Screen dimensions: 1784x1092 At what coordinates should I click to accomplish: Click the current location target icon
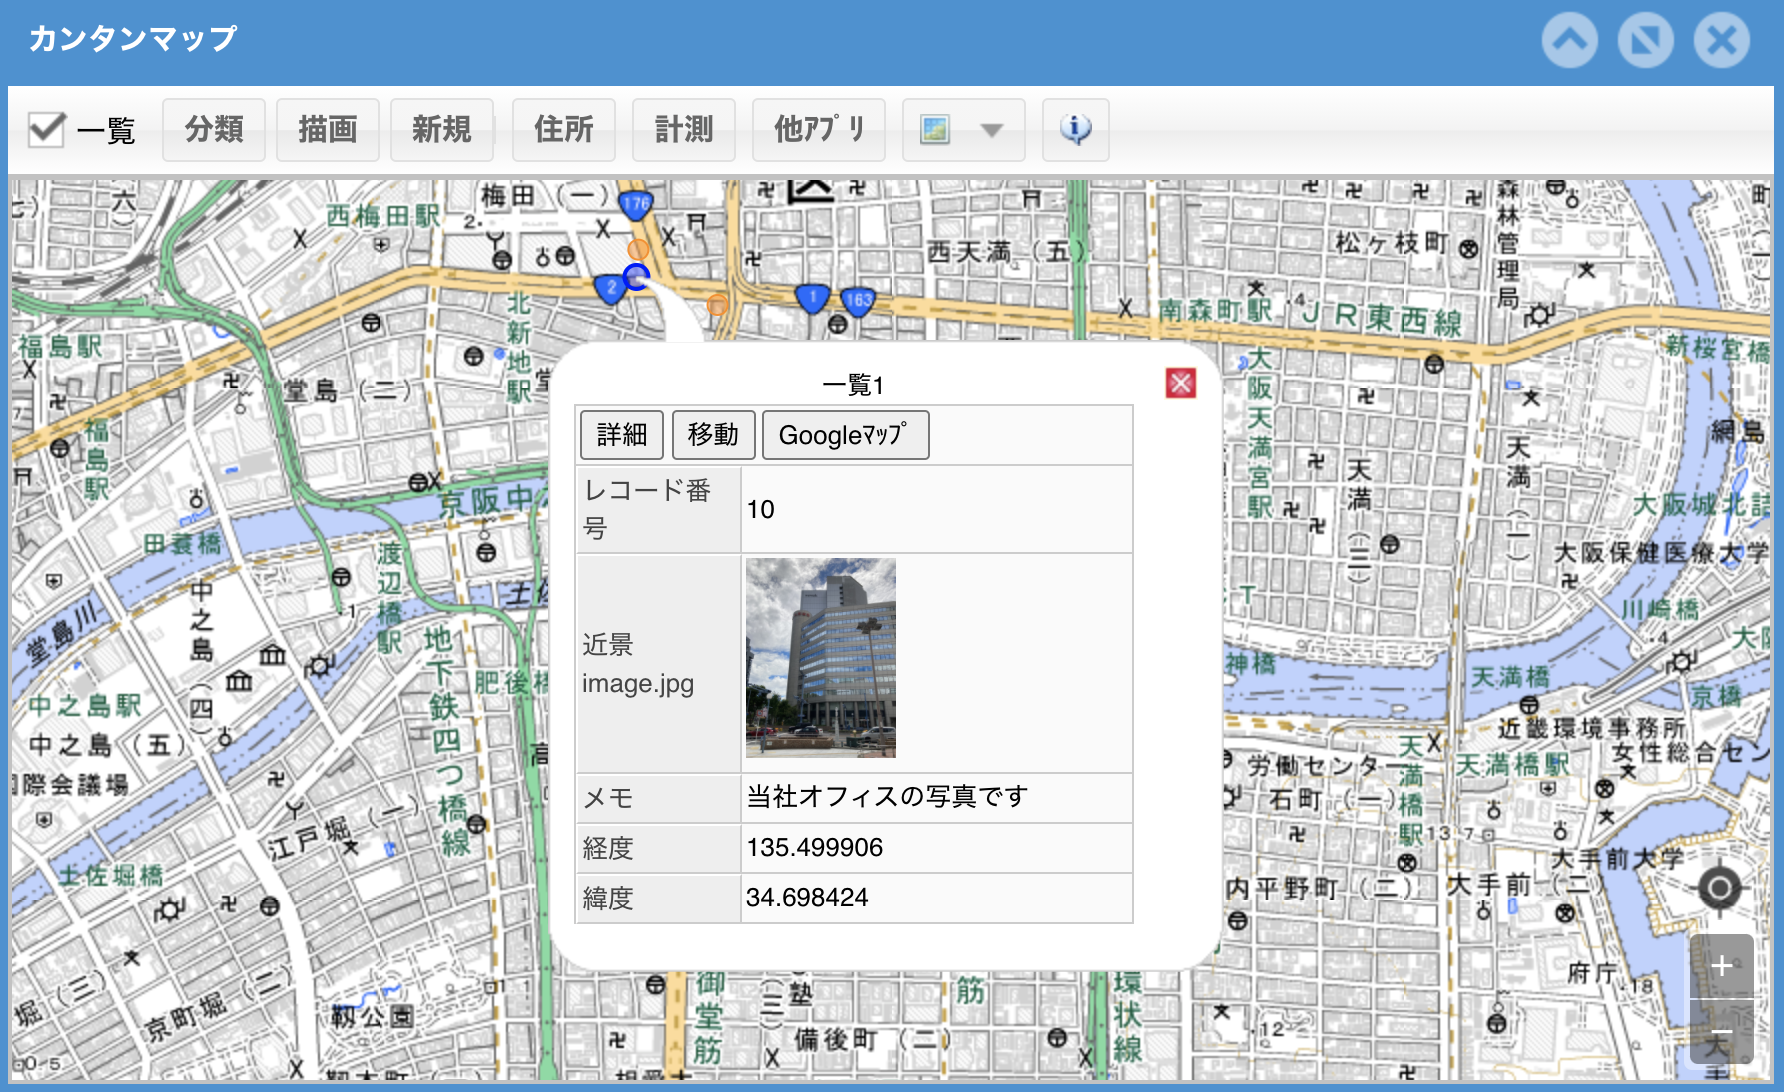click(x=1720, y=888)
